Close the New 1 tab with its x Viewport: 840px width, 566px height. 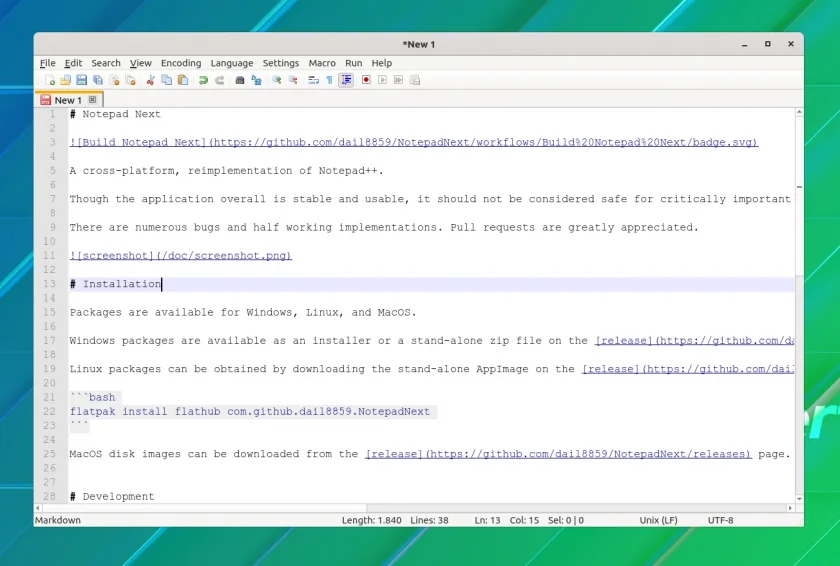click(93, 100)
